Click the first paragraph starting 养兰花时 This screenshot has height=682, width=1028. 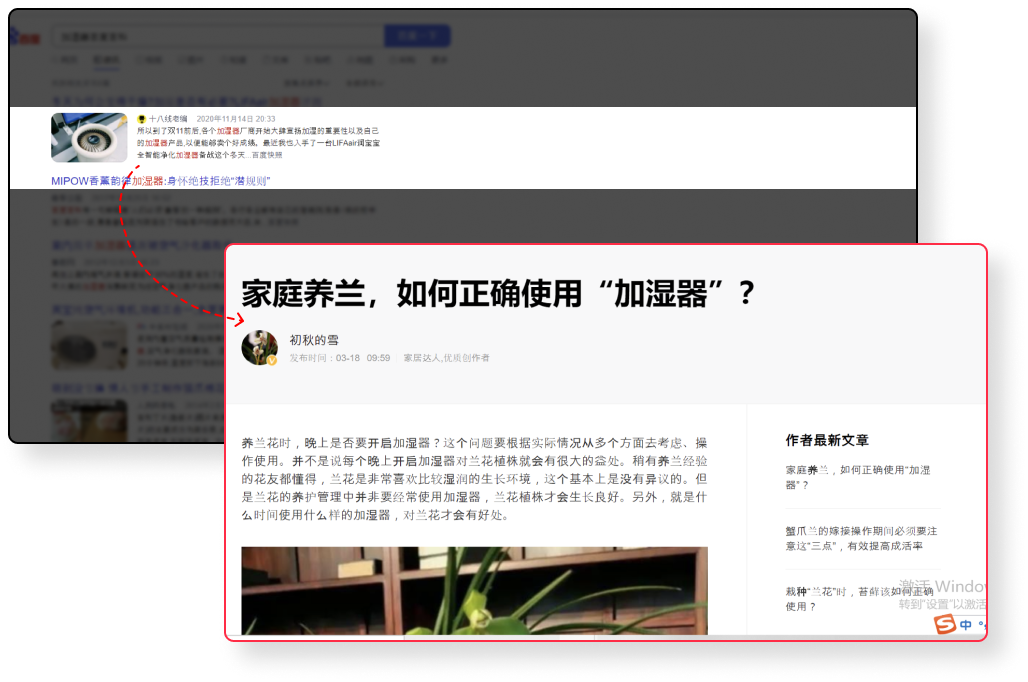point(474,479)
